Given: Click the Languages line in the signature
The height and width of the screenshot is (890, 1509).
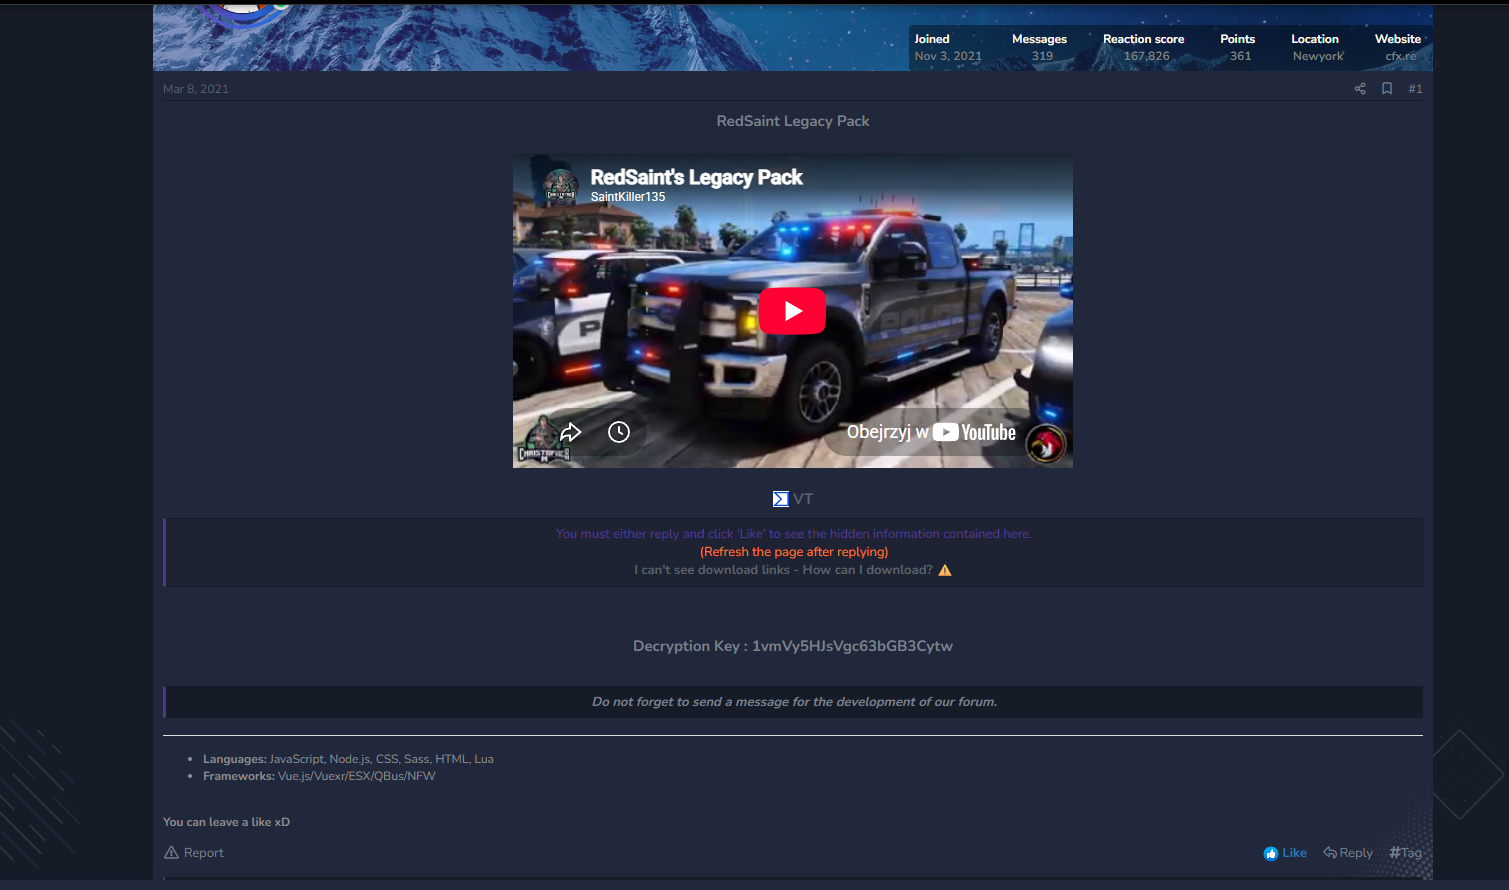Looking at the screenshot, I should click(348, 759).
